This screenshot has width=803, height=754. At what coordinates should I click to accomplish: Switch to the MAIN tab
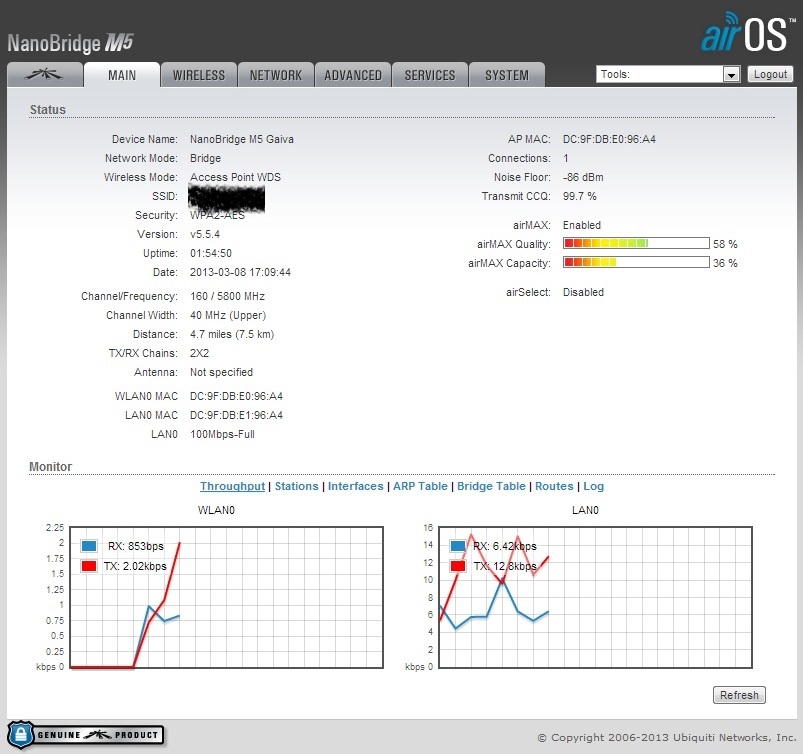click(122, 75)
